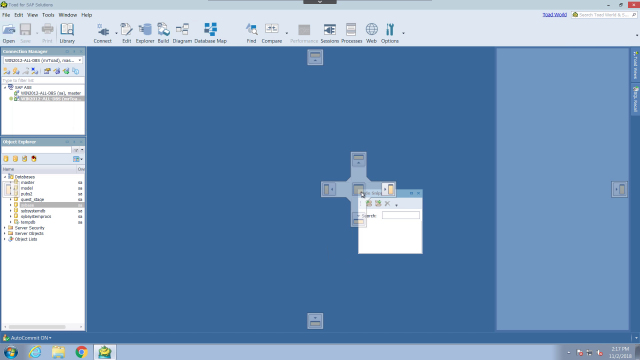Collapse the SAP ASE connection group
The image size is (640, 360).
tap(5, 87)
